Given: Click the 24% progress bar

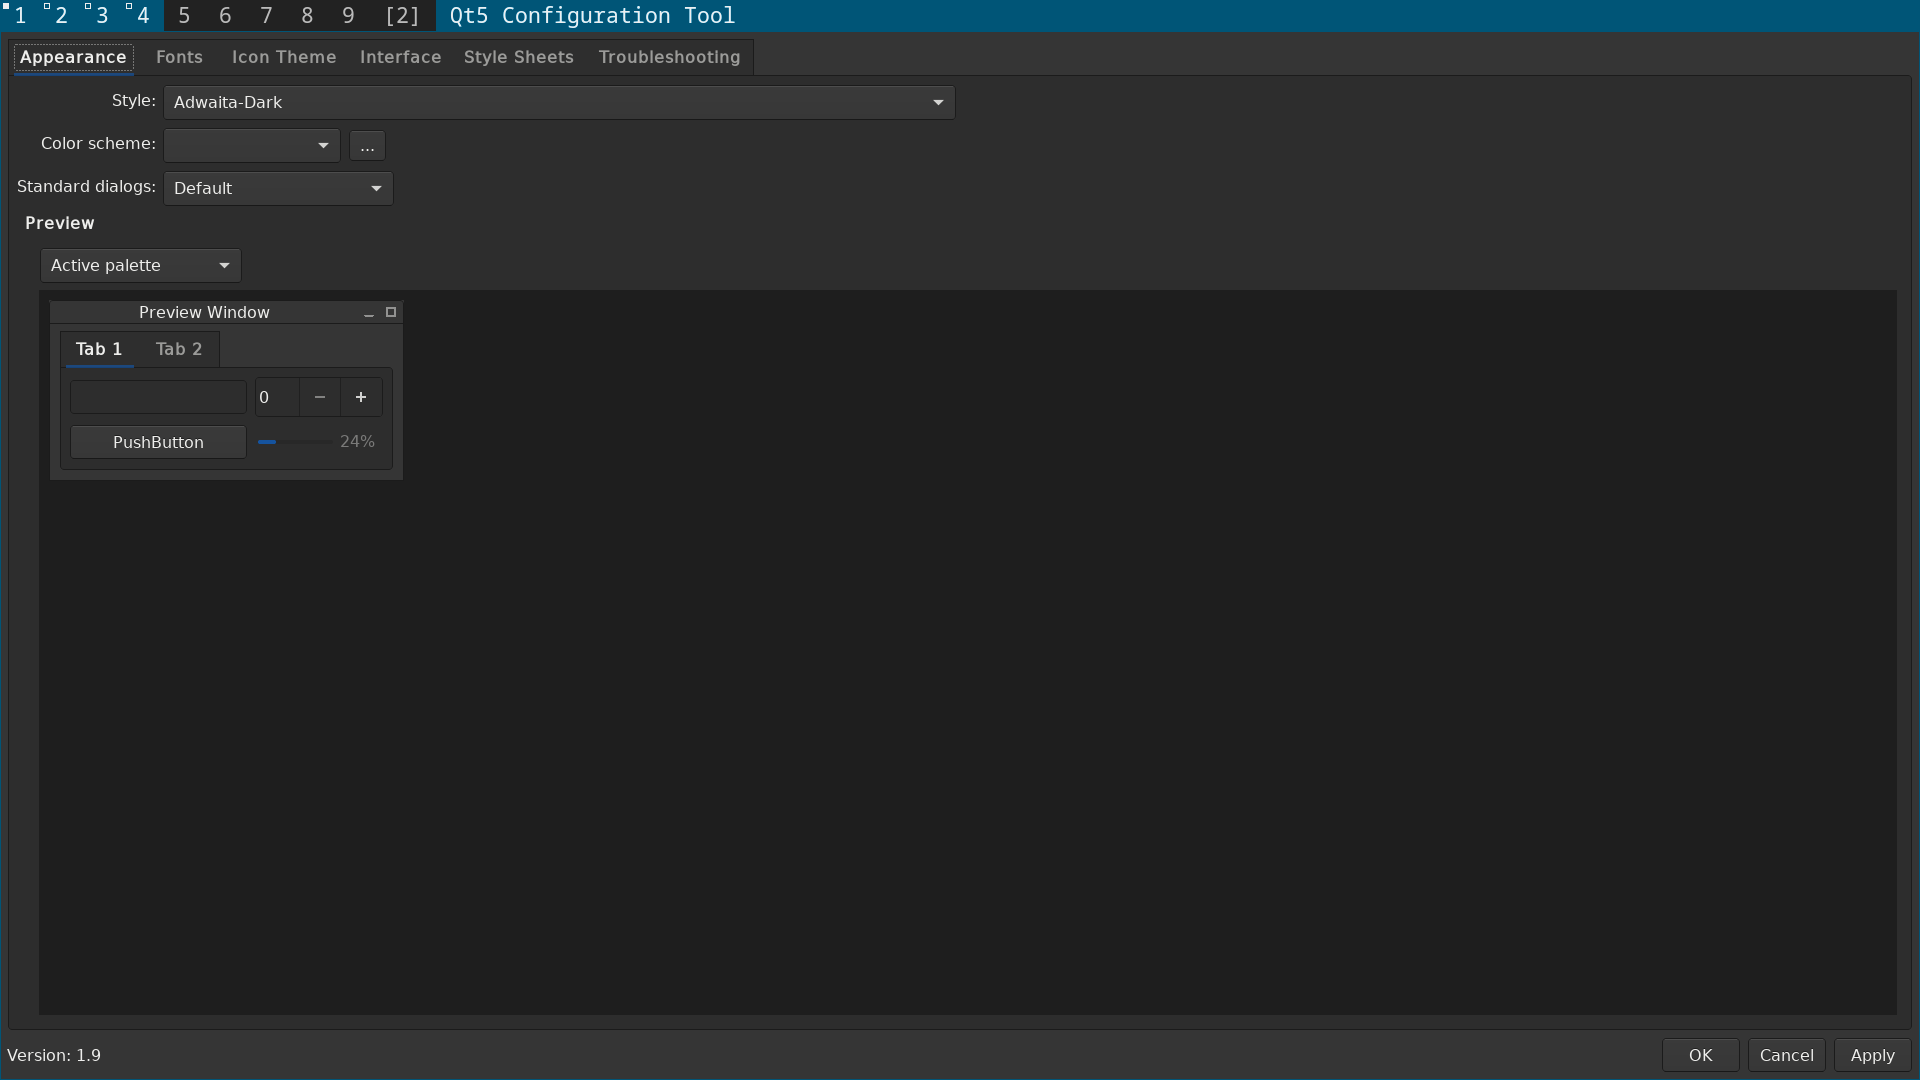Looking at the screenshot, I should click(316, 442).
